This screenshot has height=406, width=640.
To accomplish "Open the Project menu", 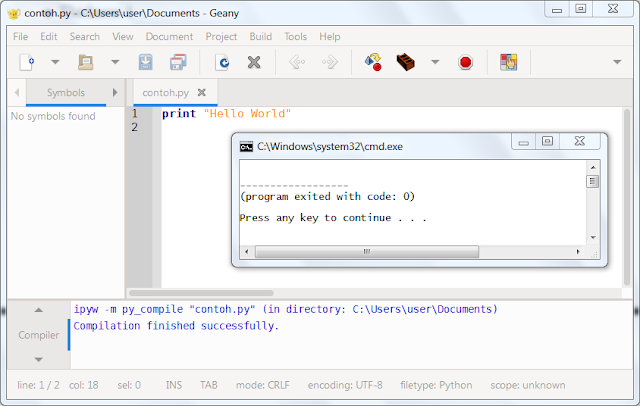I will pyautogui.click(x=221, y=37).
